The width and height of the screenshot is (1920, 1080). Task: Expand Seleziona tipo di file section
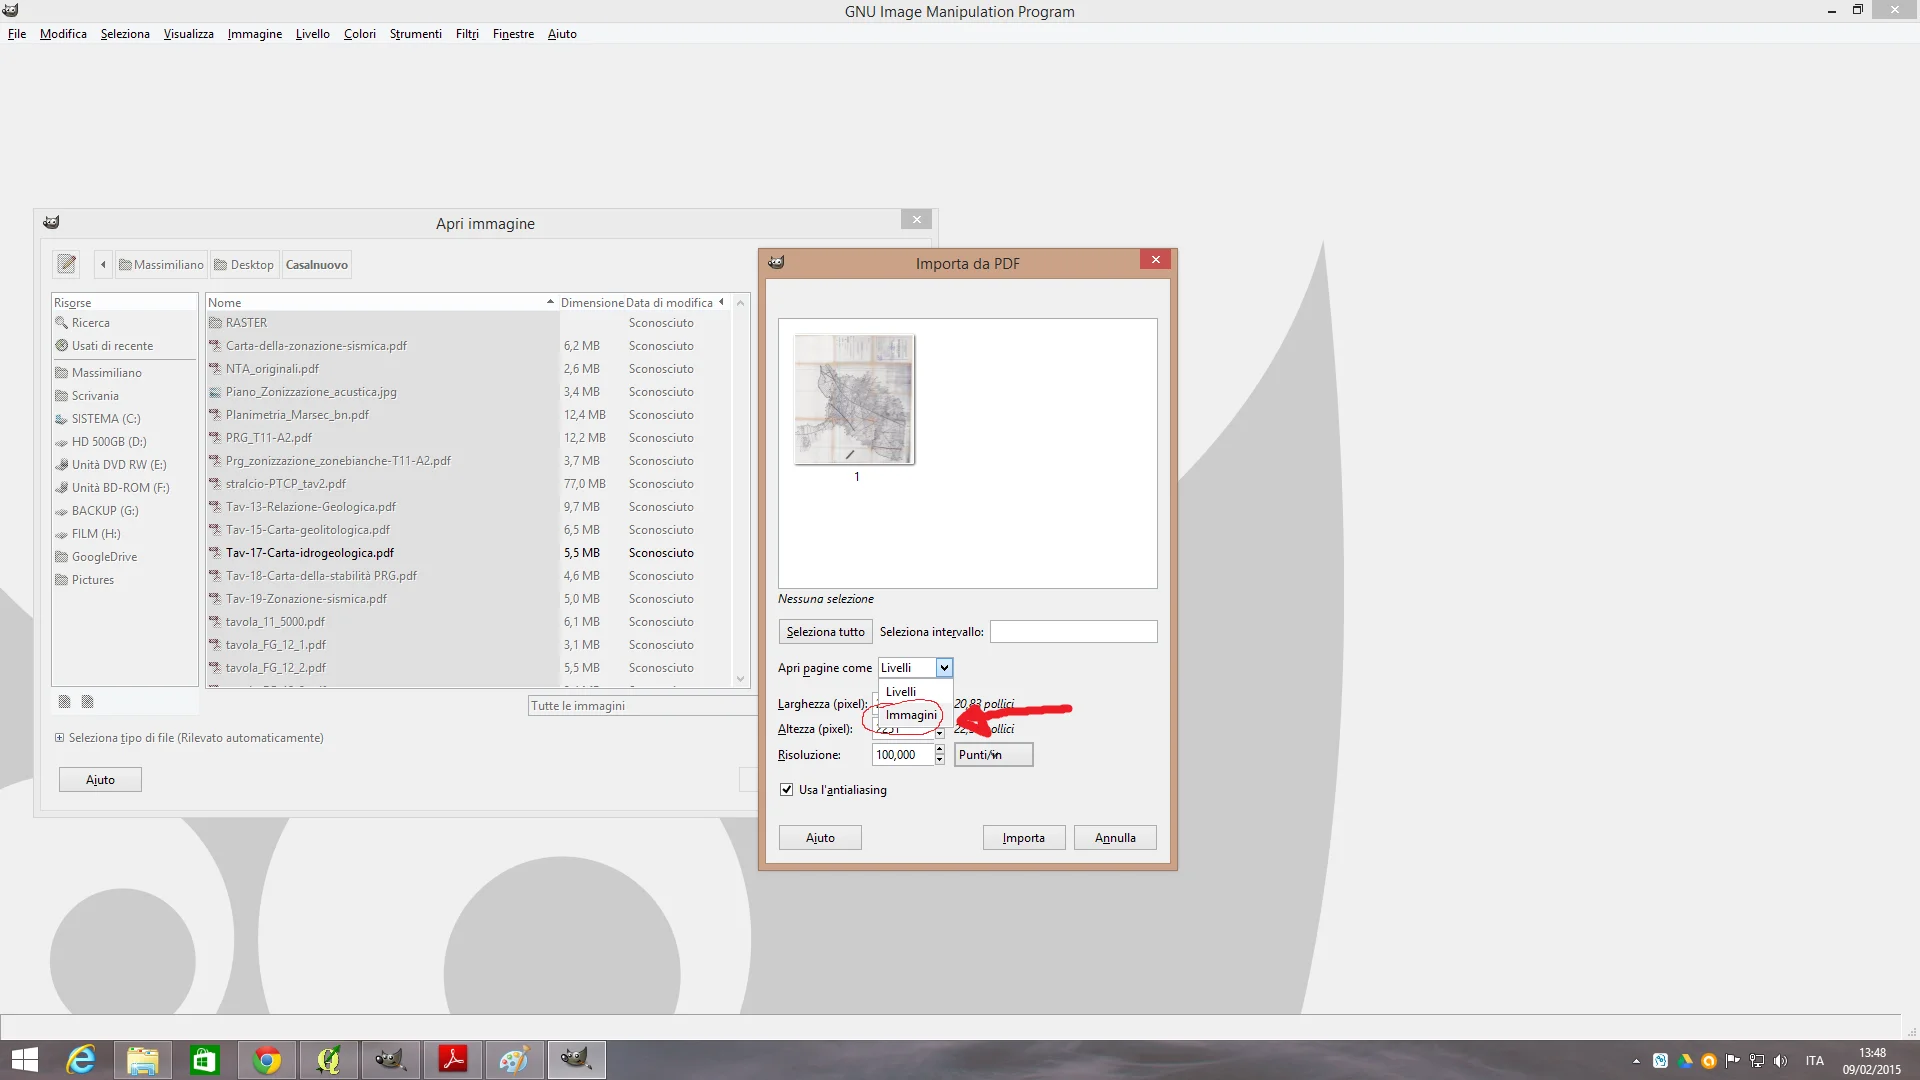click(x=59, y=738)
